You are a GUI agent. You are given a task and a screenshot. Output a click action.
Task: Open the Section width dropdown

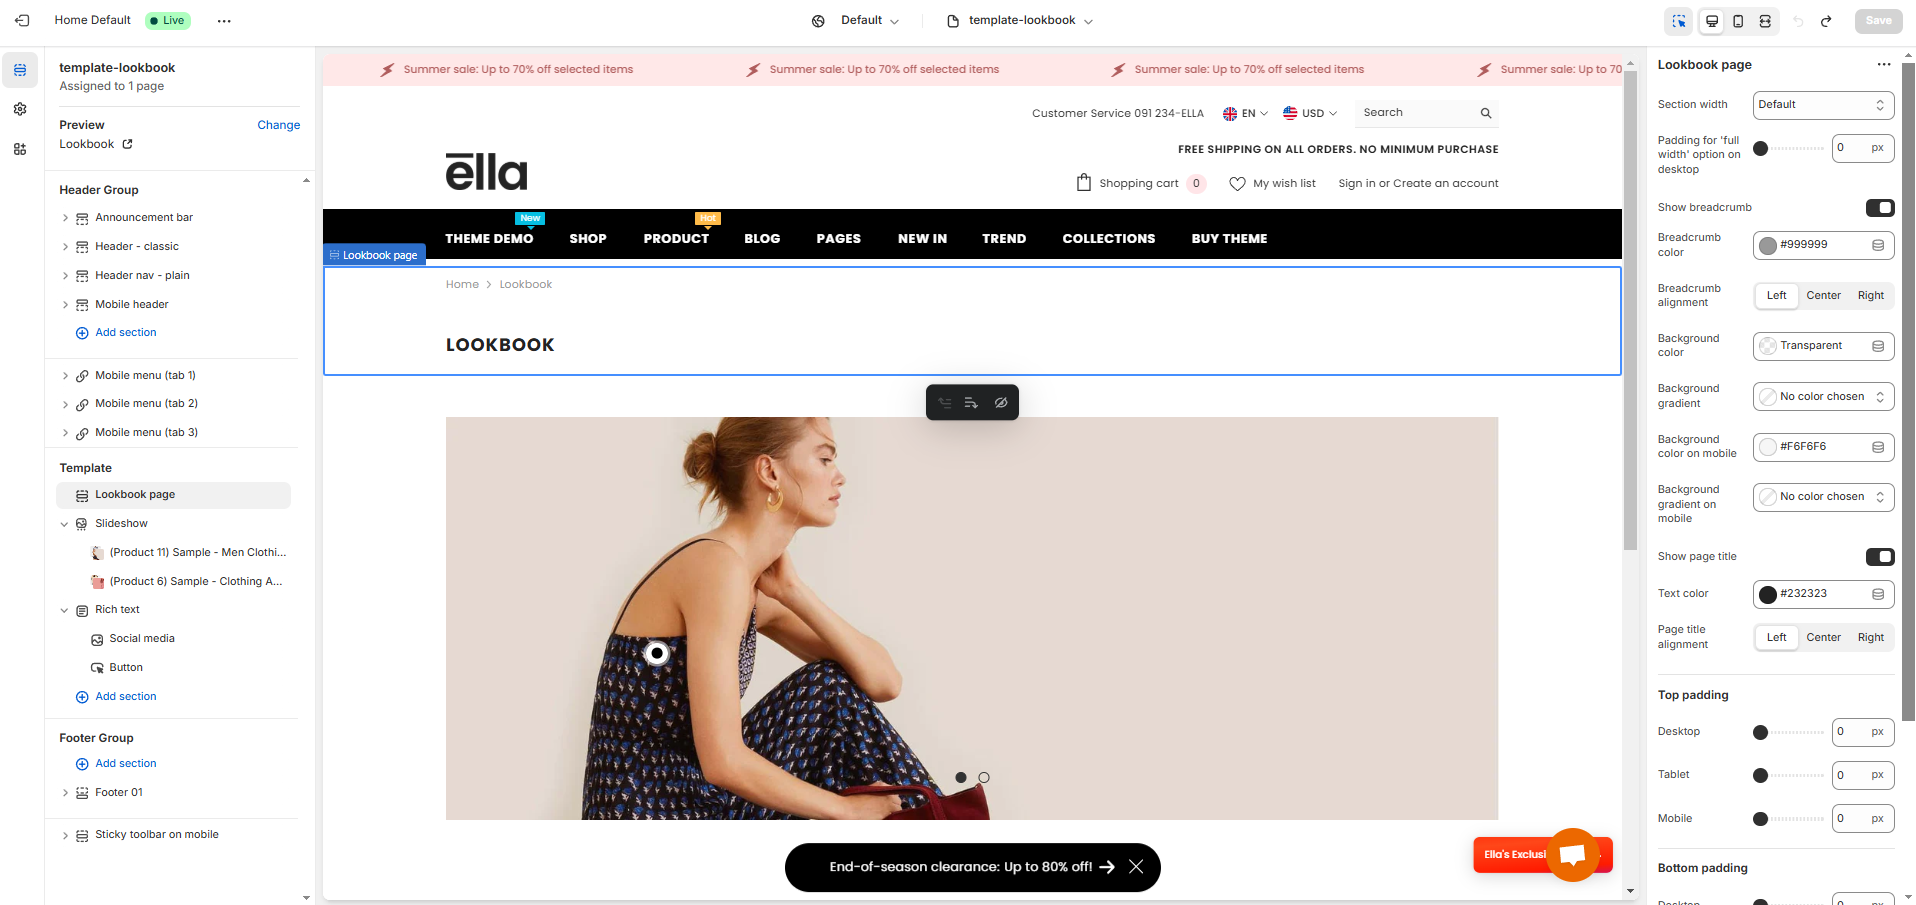[1822, 105]
